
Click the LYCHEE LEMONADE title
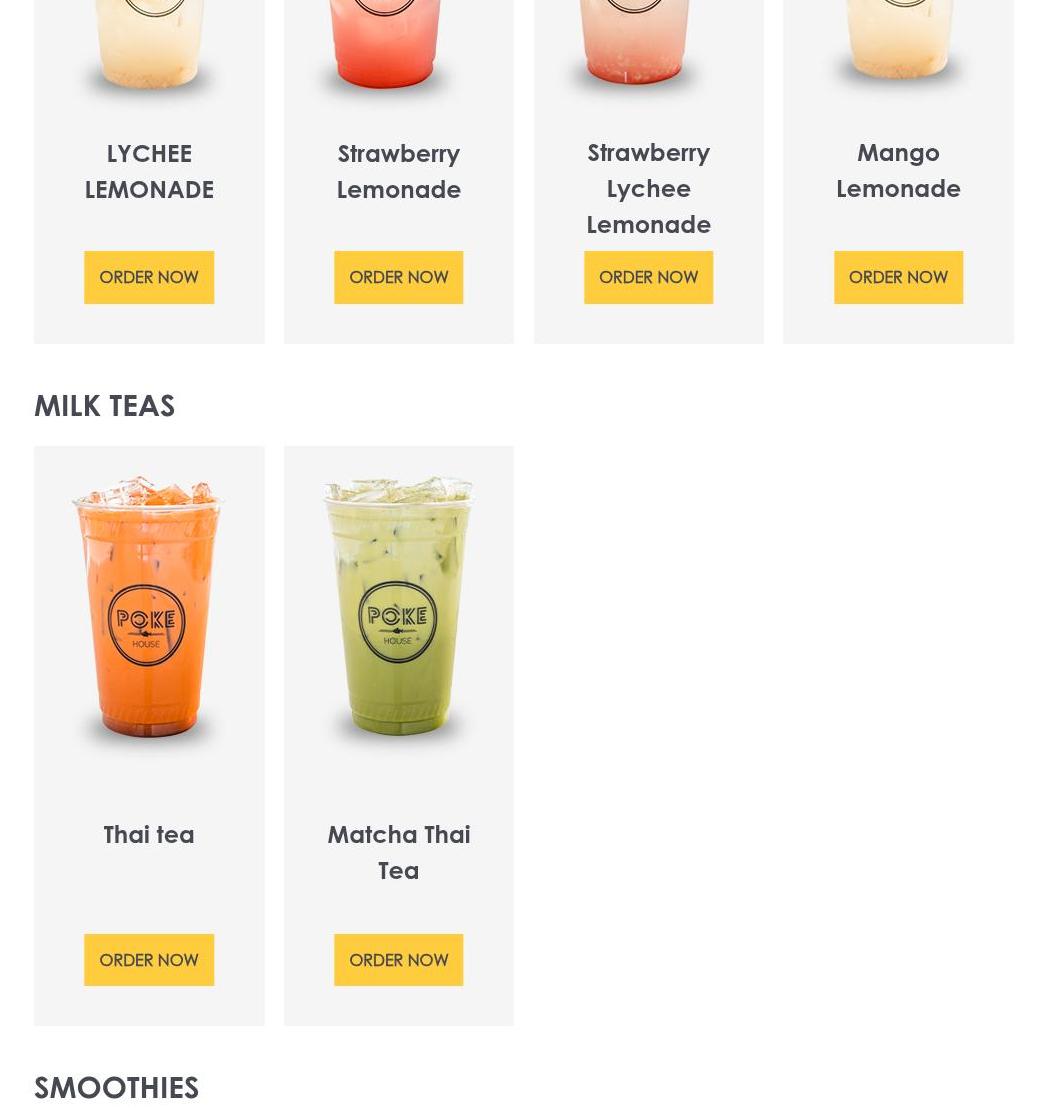[149, 172]
